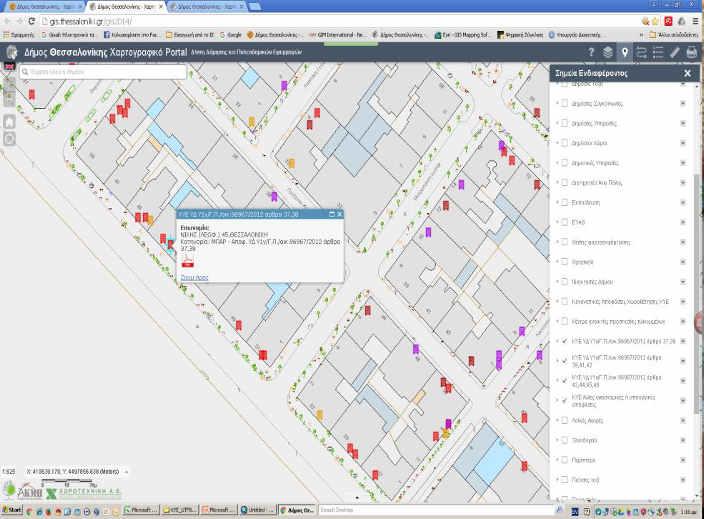The image size is (704, 519).
Task: Open dropdown arrow for Εκπαίδευση row
Action: 683,202
